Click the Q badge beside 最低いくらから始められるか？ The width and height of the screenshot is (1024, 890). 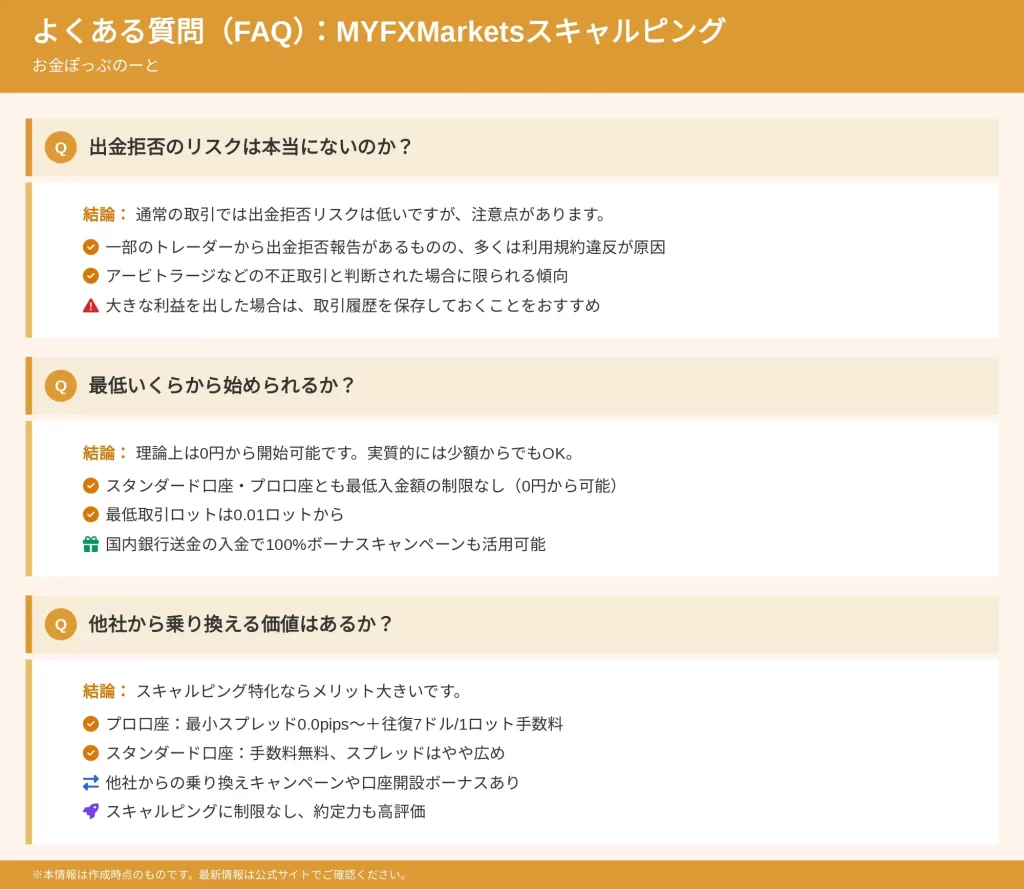click(61, 386)
